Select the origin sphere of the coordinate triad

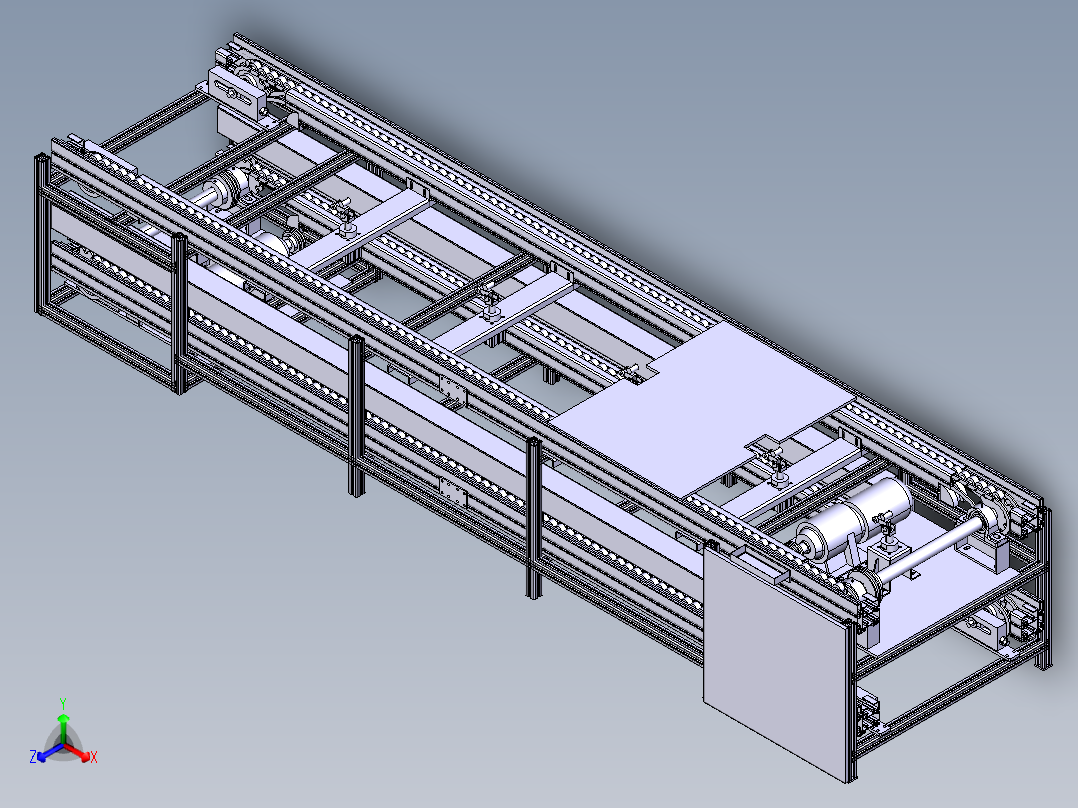(64, 744)
